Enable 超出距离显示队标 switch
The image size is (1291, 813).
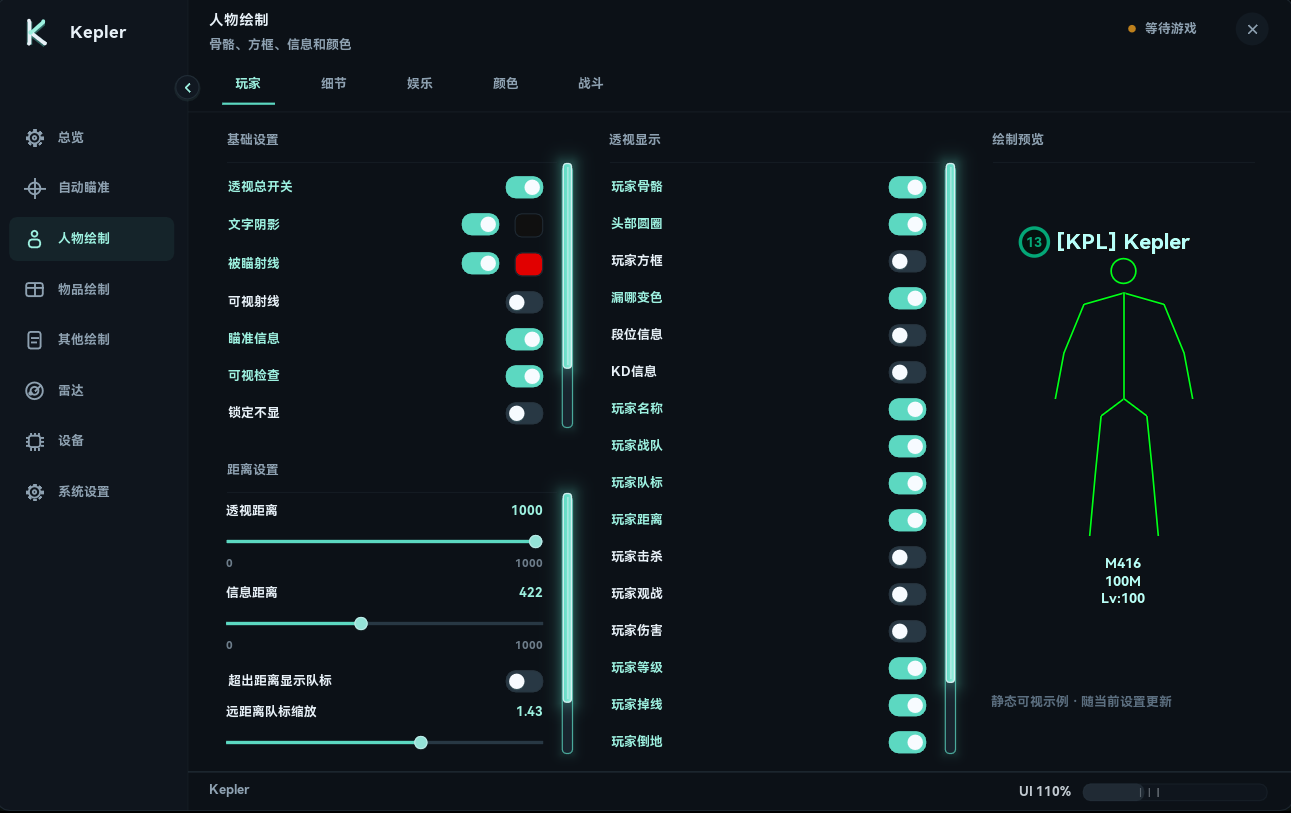click(524, 681)
